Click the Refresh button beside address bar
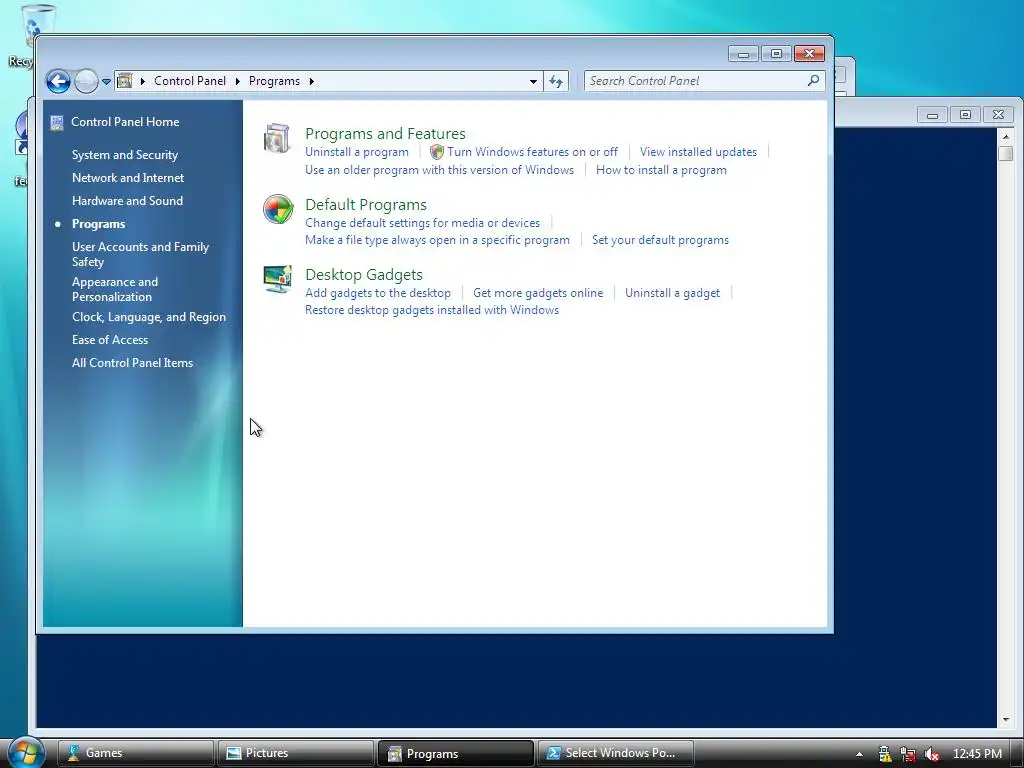 coord(556,81)
